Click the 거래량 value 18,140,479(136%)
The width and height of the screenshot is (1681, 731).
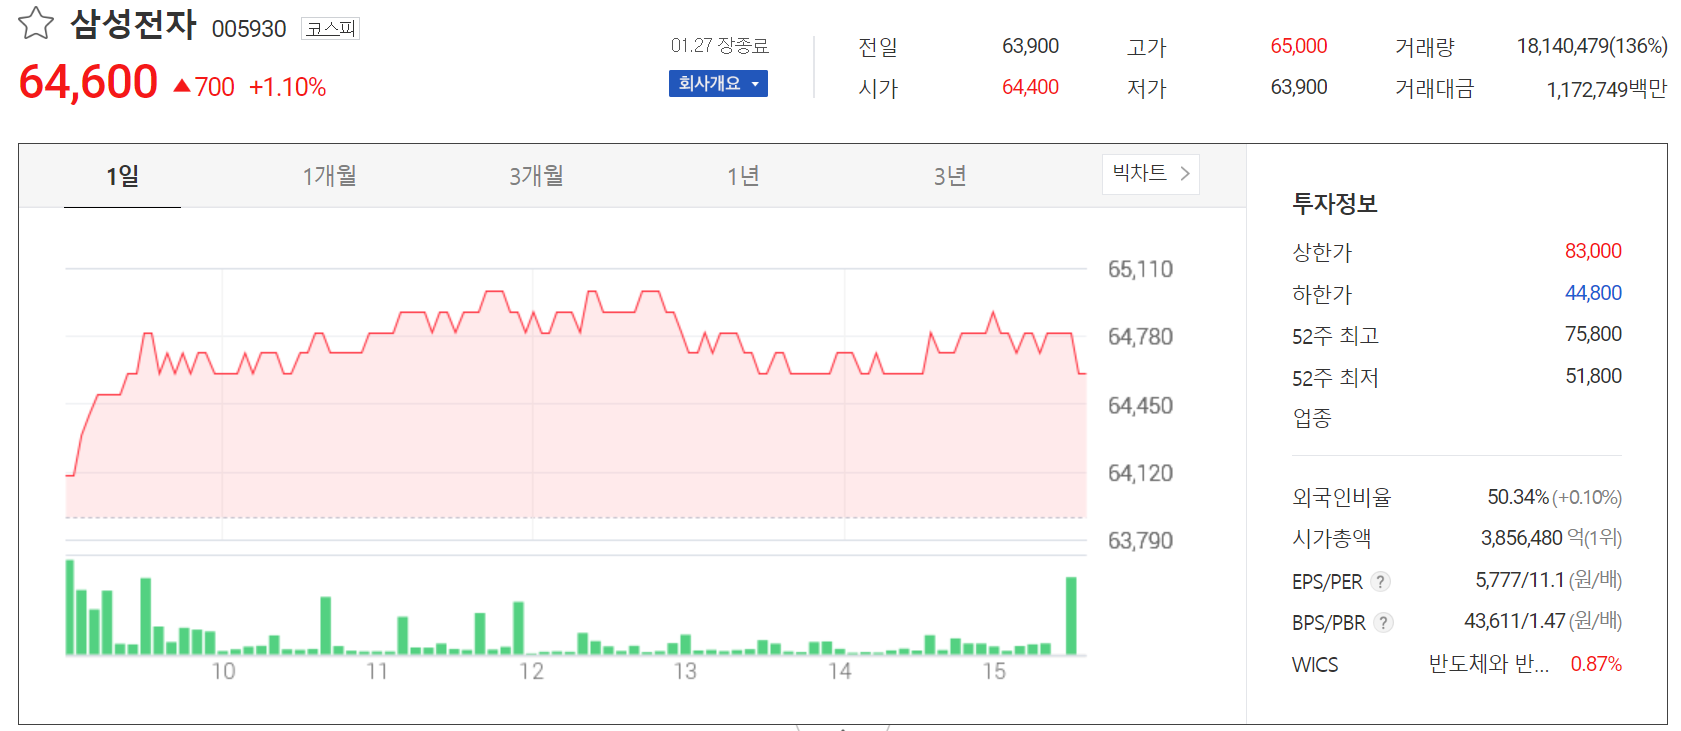click(1592, 46)
